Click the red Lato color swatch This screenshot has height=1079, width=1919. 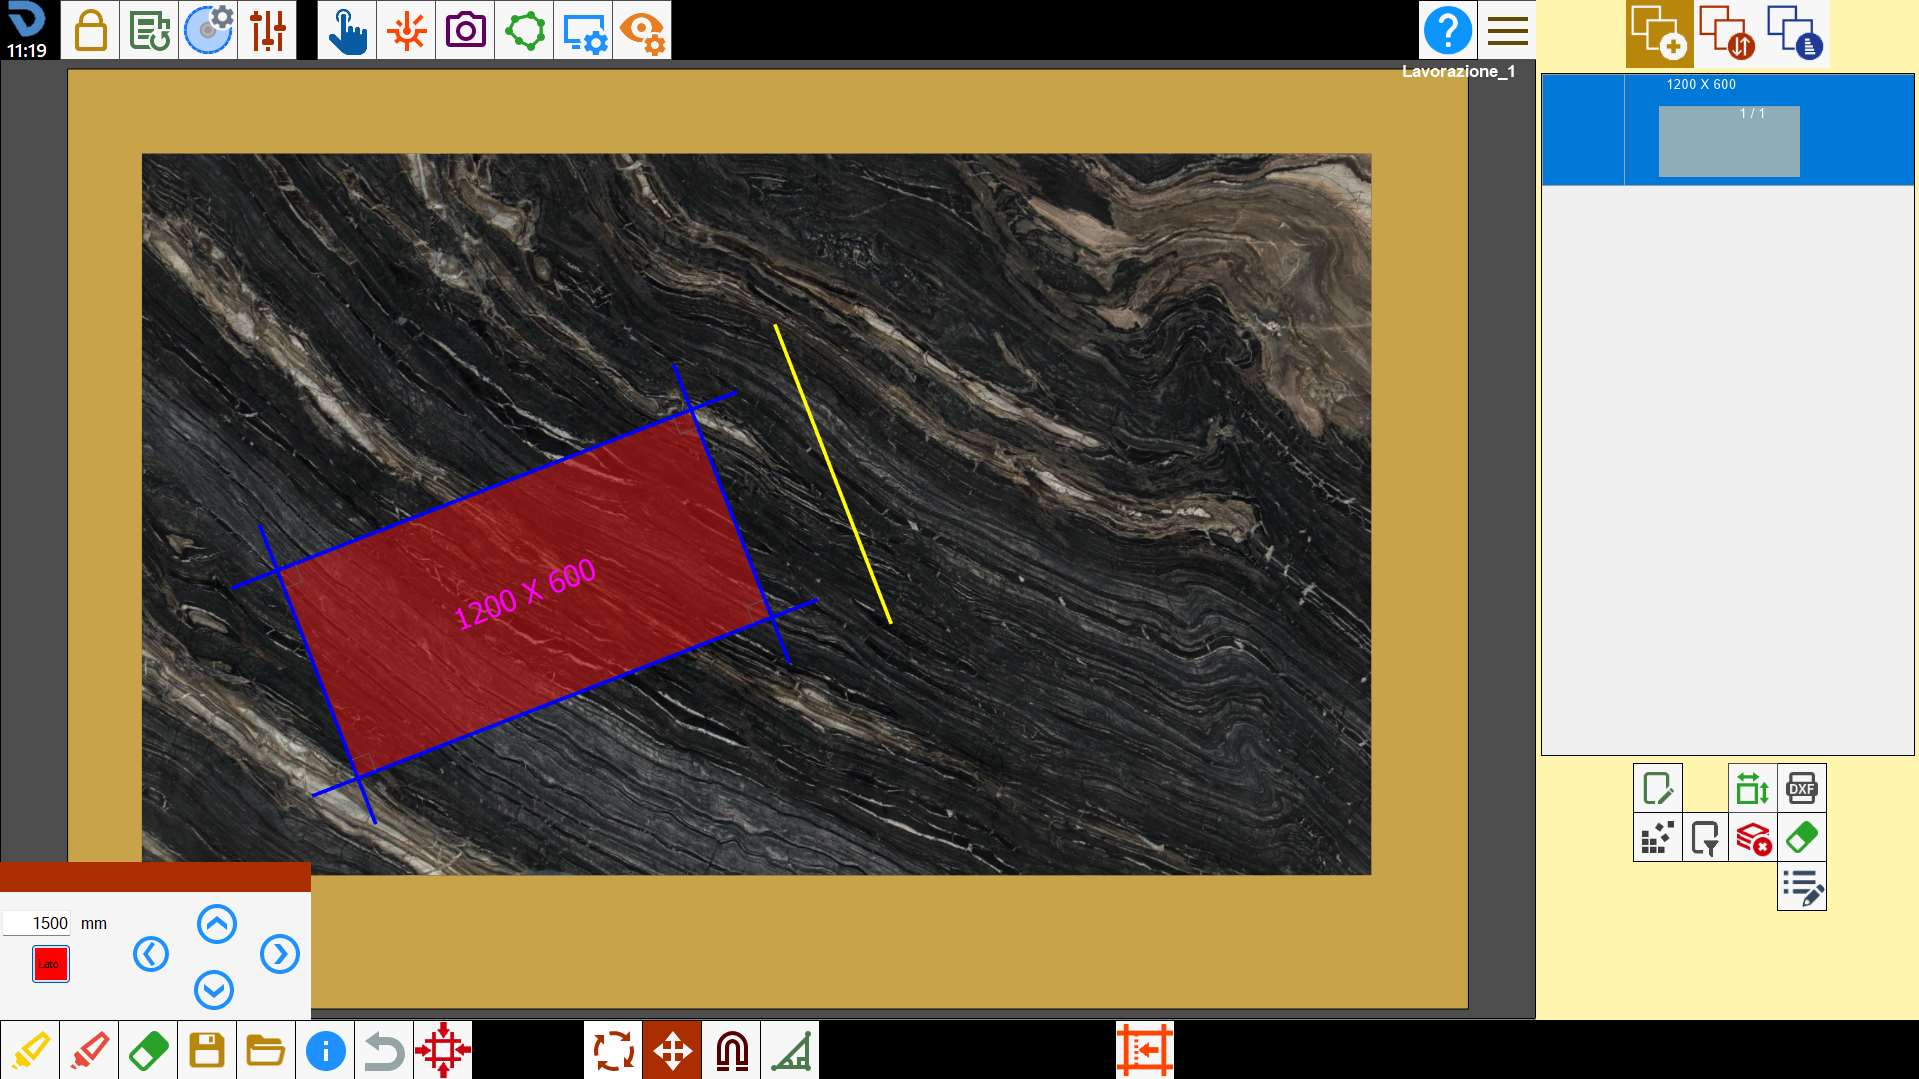[x=50, y=964]
